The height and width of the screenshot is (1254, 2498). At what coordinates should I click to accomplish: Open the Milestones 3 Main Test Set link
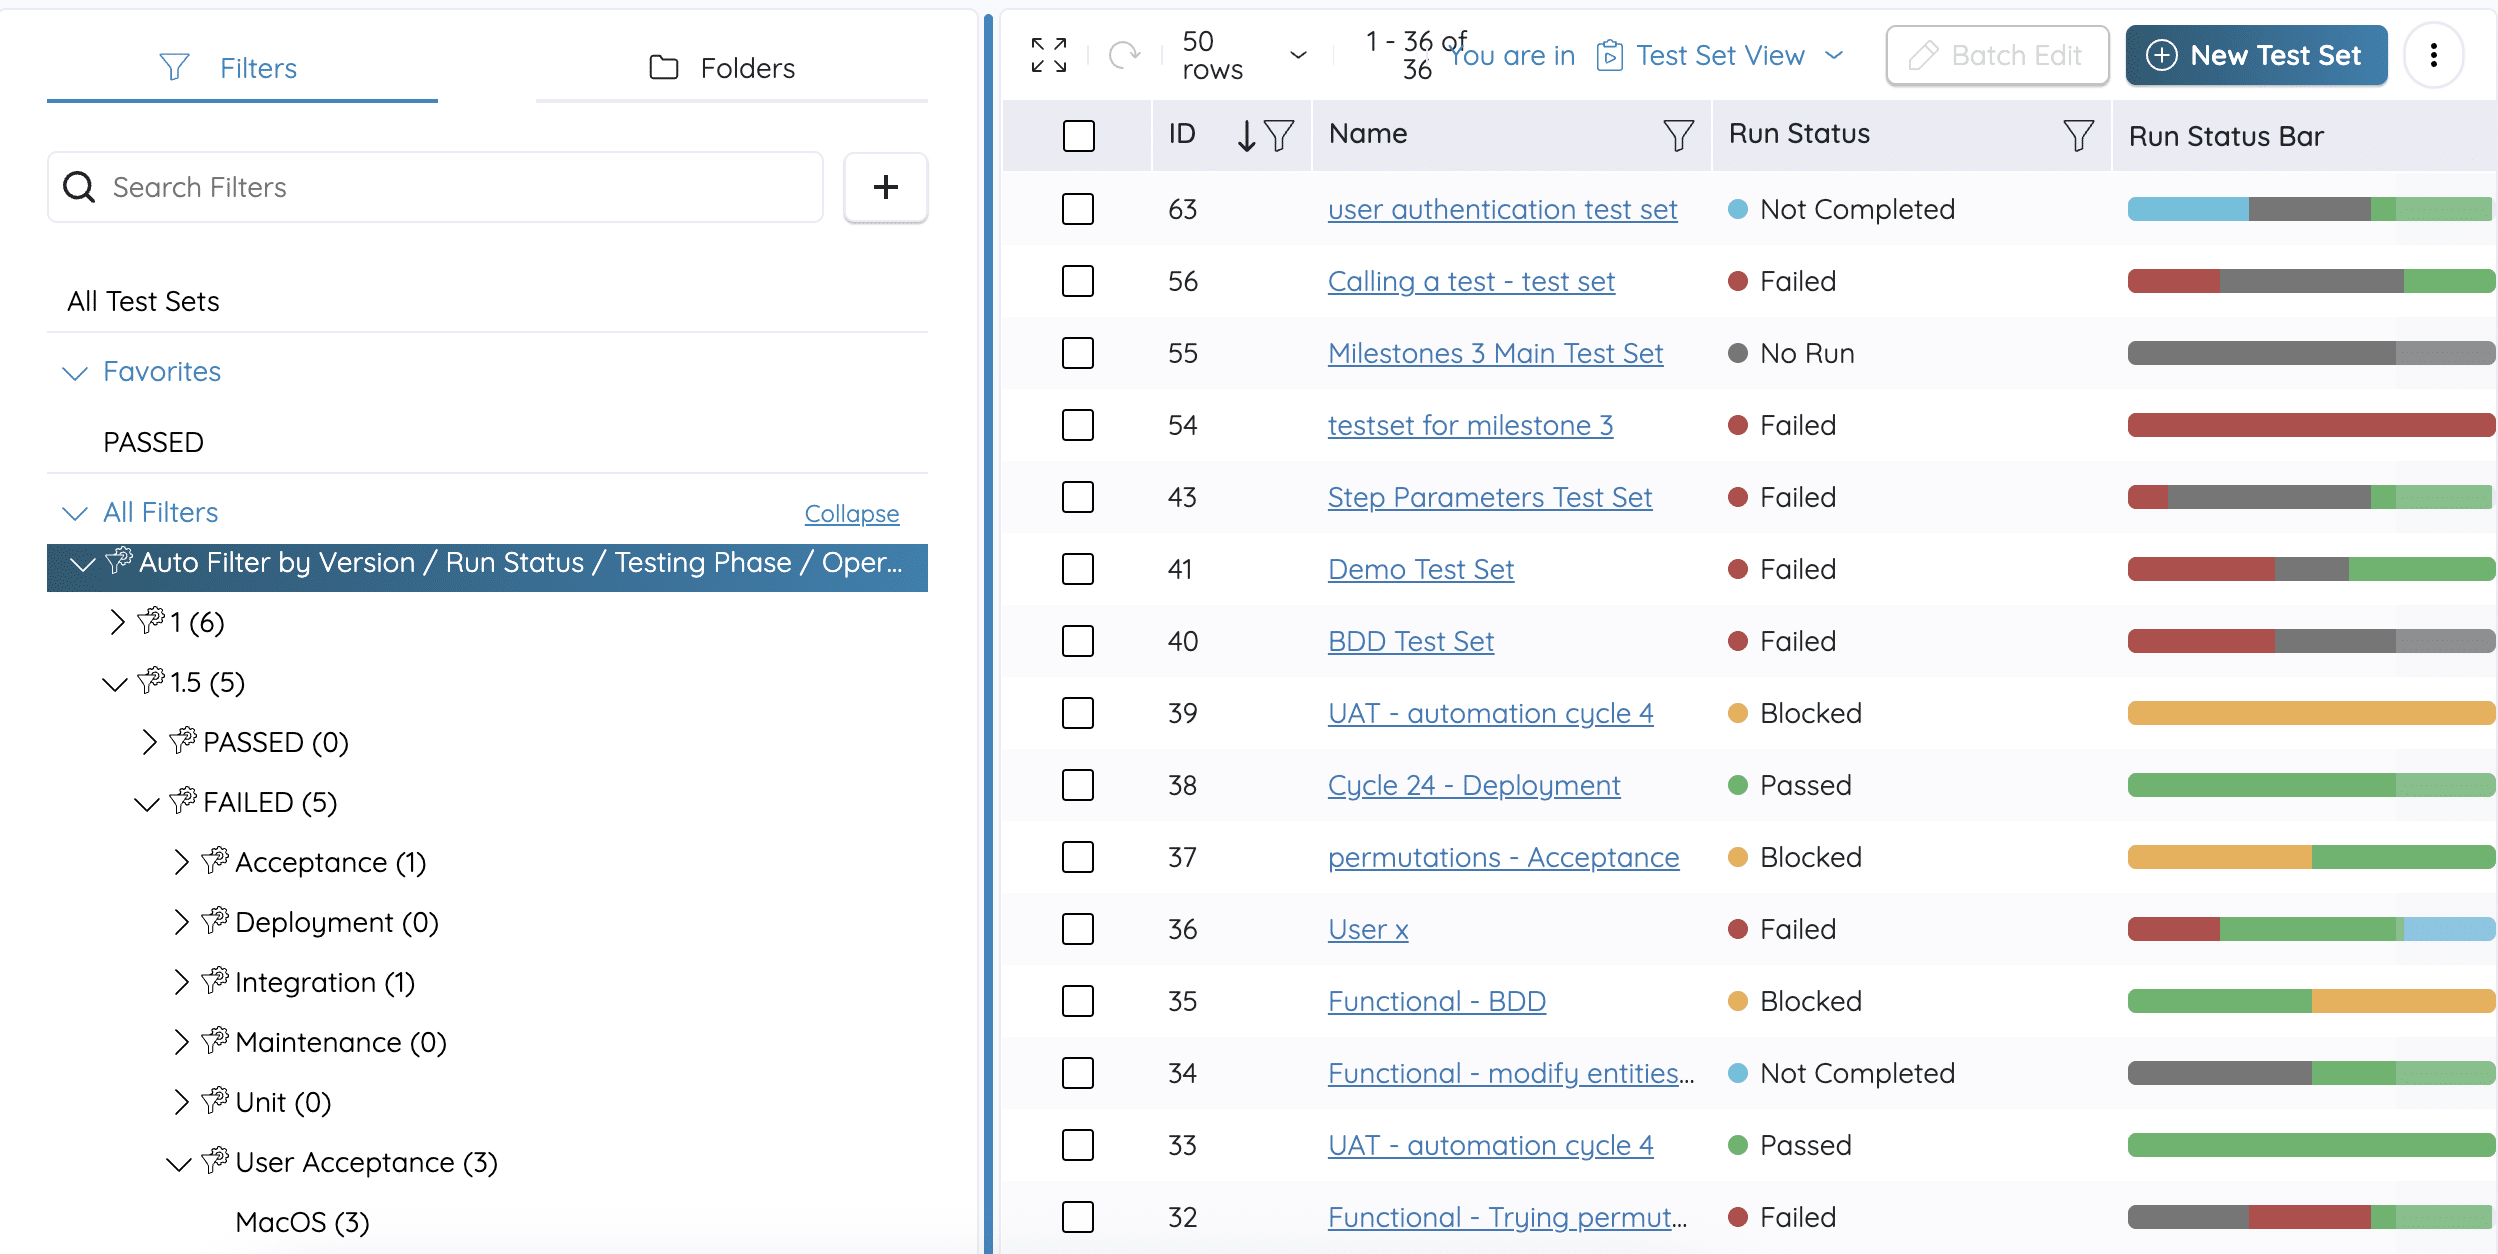coord(1495,353)
